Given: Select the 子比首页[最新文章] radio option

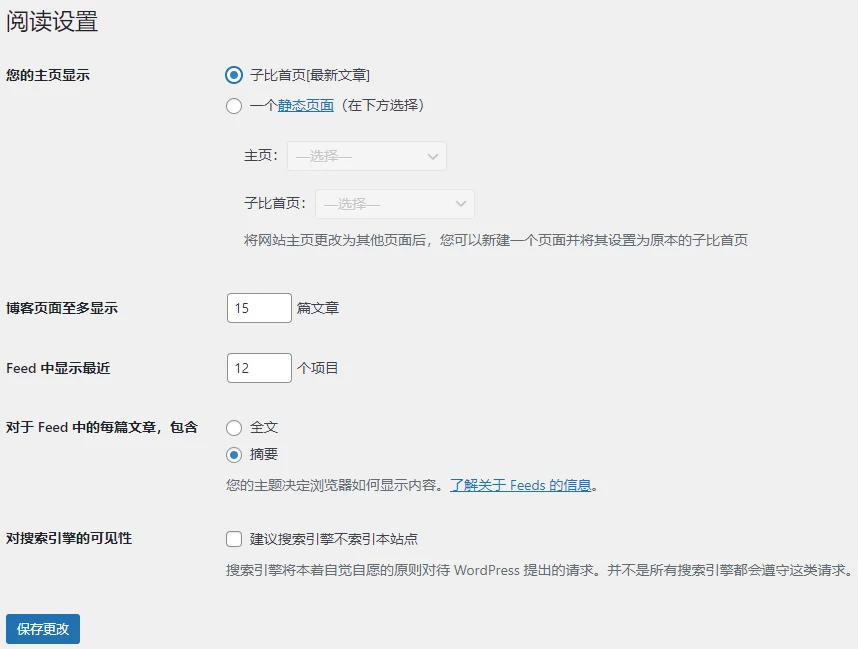Looking at the screenshot, I should coord(234,75).
